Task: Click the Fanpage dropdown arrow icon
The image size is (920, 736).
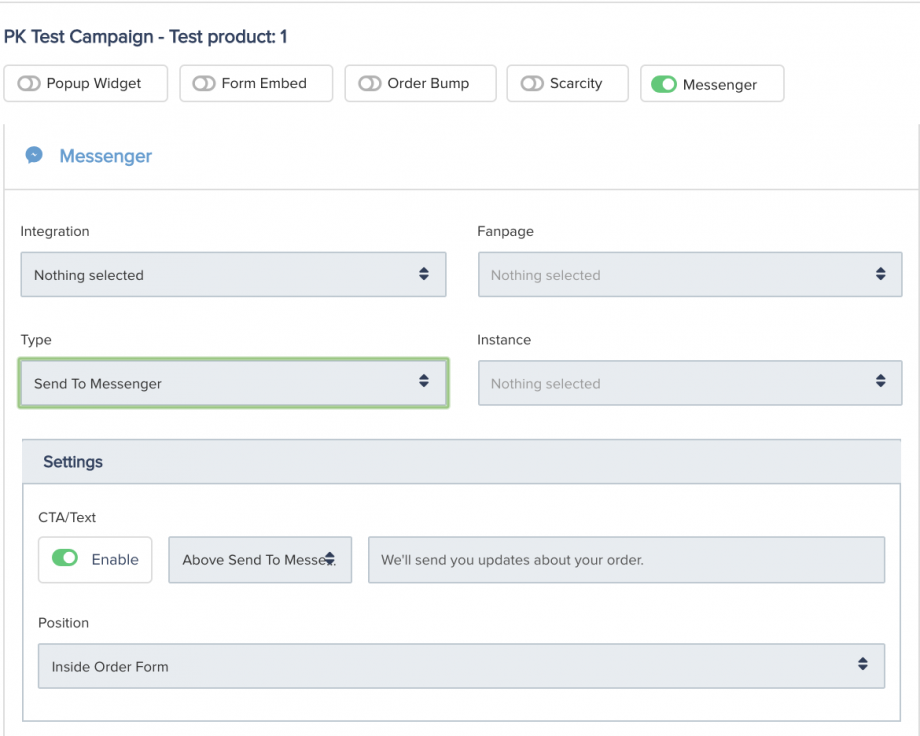Action: tap(880, 274)
